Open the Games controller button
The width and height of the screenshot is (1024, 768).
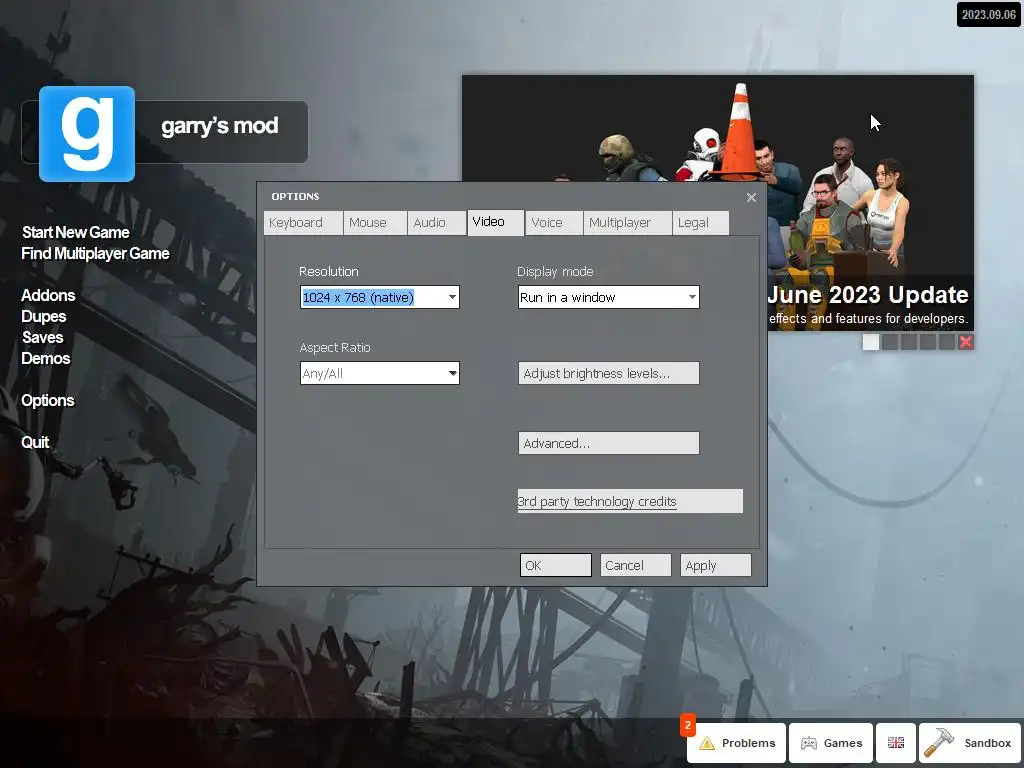point(831,743)
